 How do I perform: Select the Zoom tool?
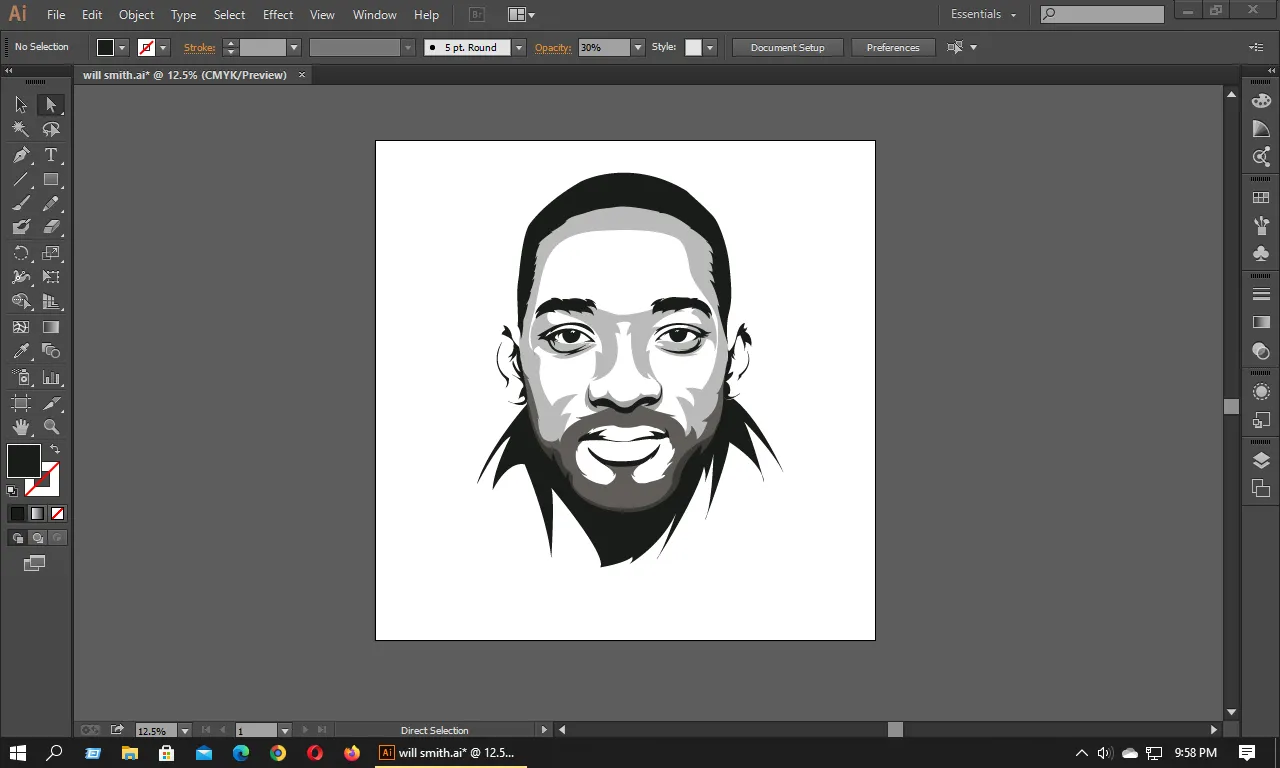(51, 427)
